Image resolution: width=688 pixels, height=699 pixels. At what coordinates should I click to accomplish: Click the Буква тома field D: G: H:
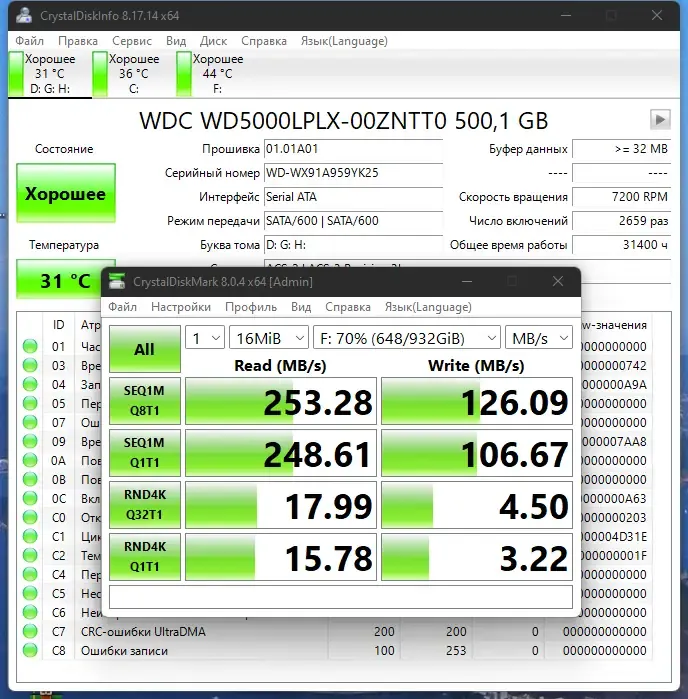coord(353,245)
